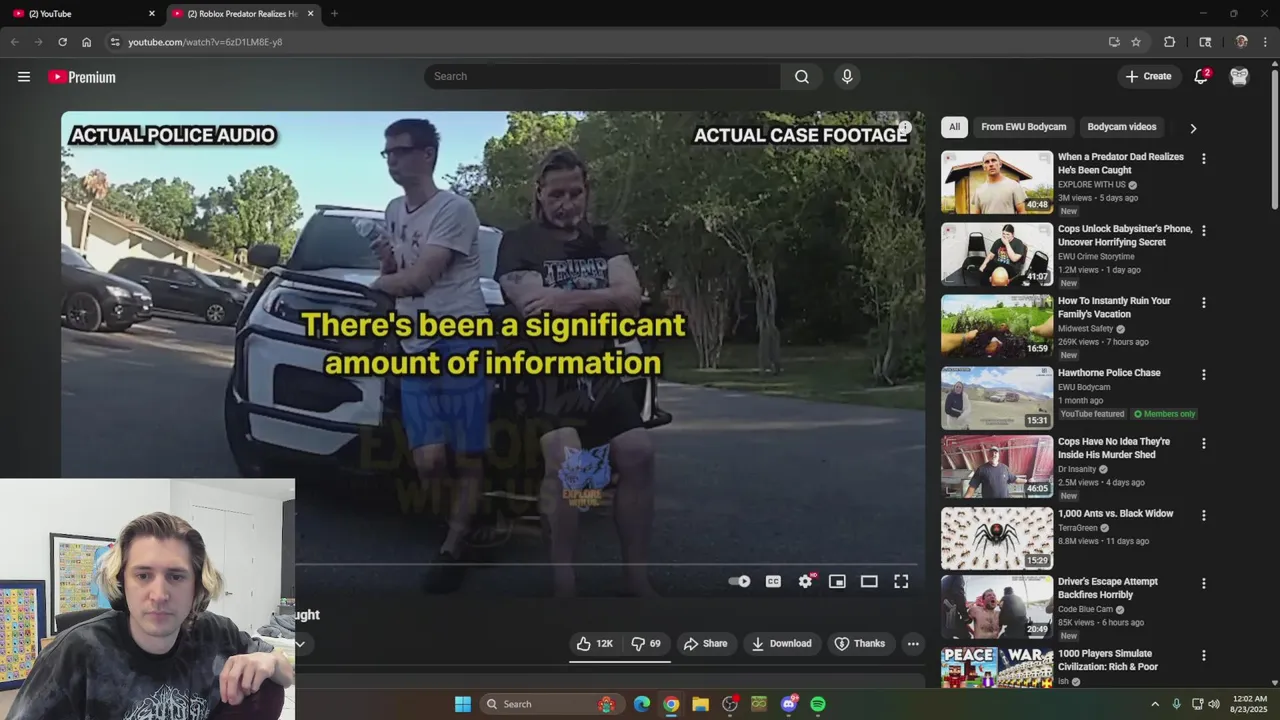
Task: Open the YouTube guide hamburger menu
Action: pos(24,77)
